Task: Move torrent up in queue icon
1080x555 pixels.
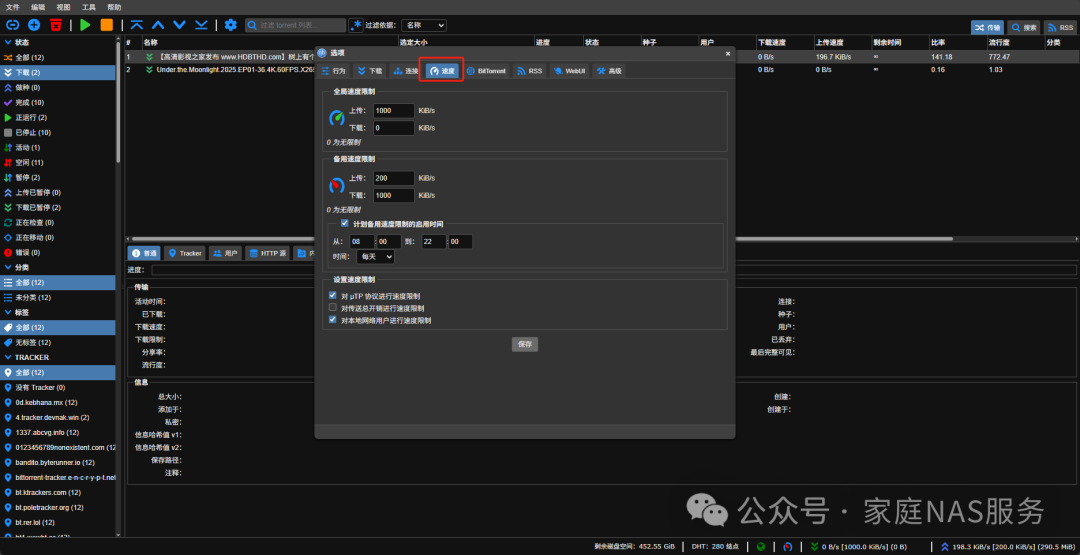Action: tap(158, 25)
